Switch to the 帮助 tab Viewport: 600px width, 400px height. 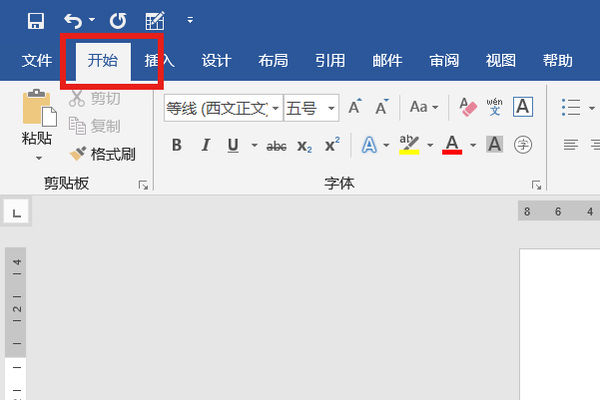[x=558, y=60]
